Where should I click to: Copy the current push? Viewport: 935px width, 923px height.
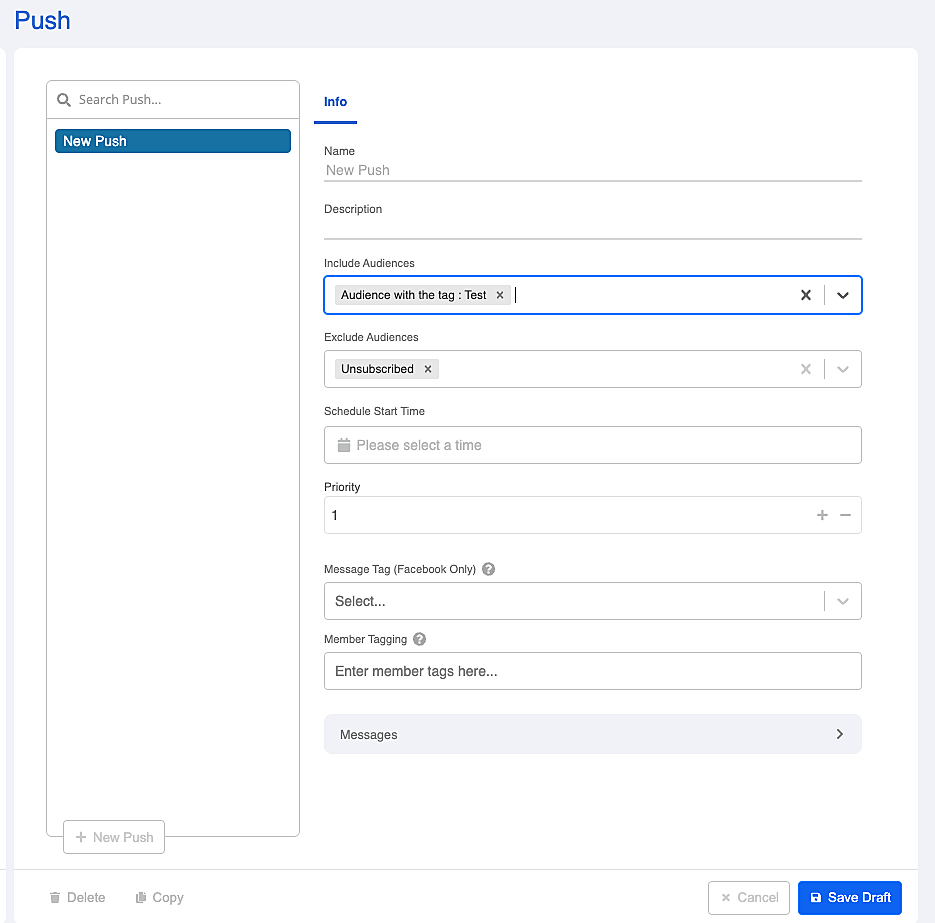[x=160, y=897]
